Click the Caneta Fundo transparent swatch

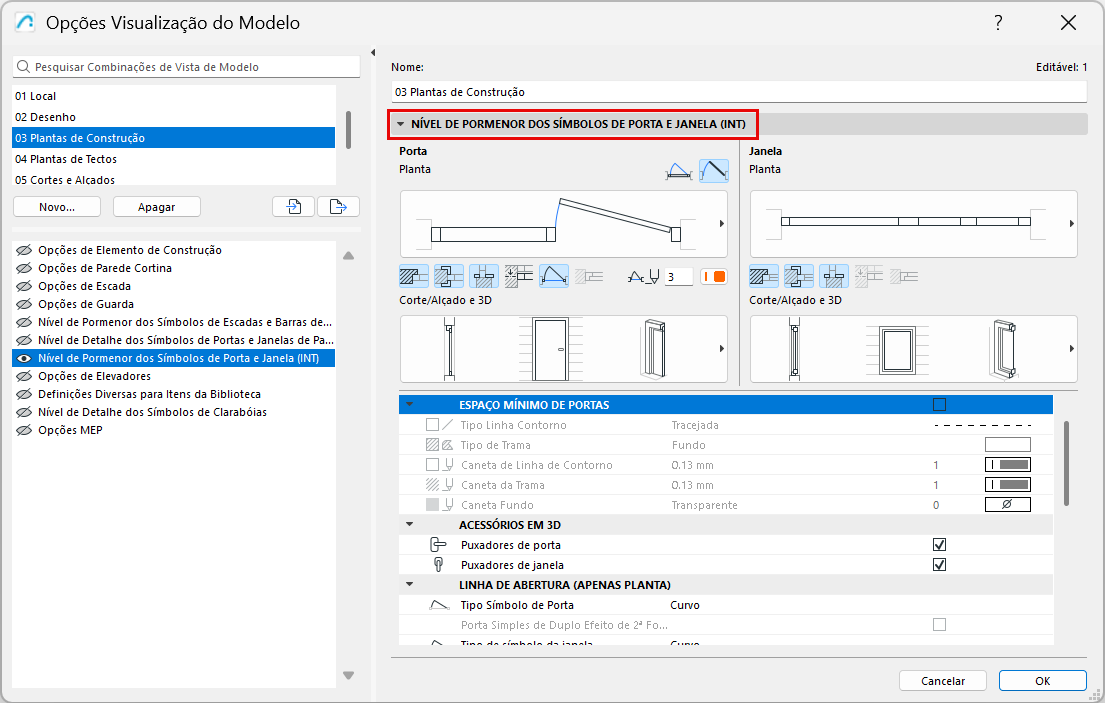click(1008, 504)
